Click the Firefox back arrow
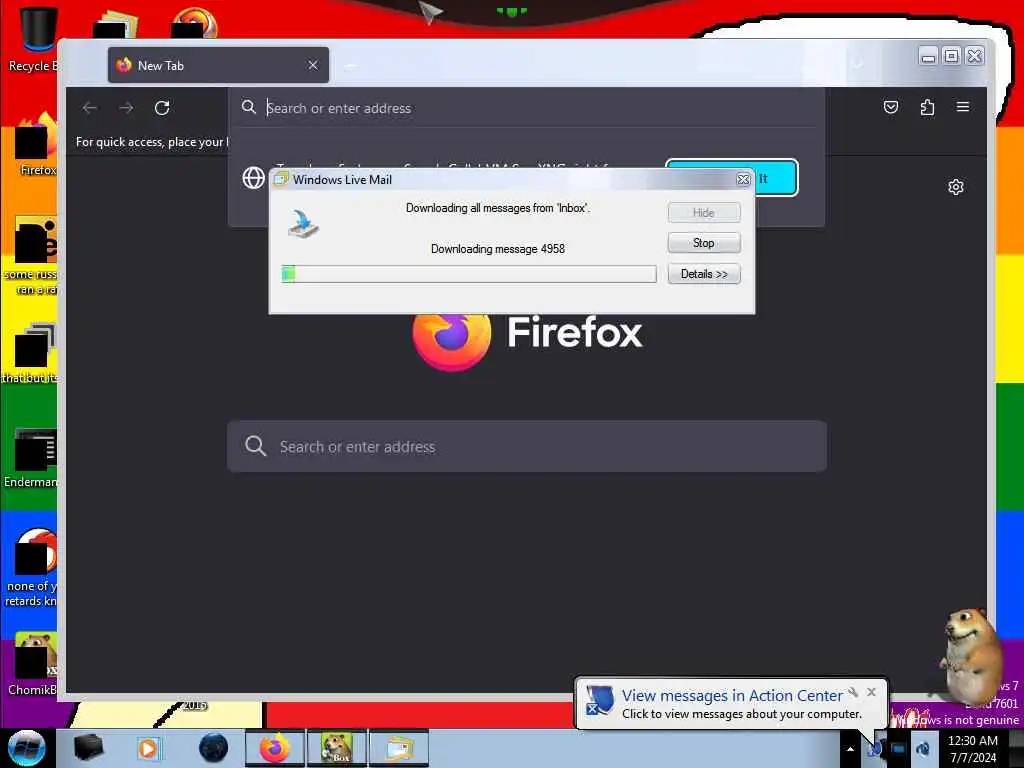This screenshot has height=768, width=1024. click(x=90, y=108)
